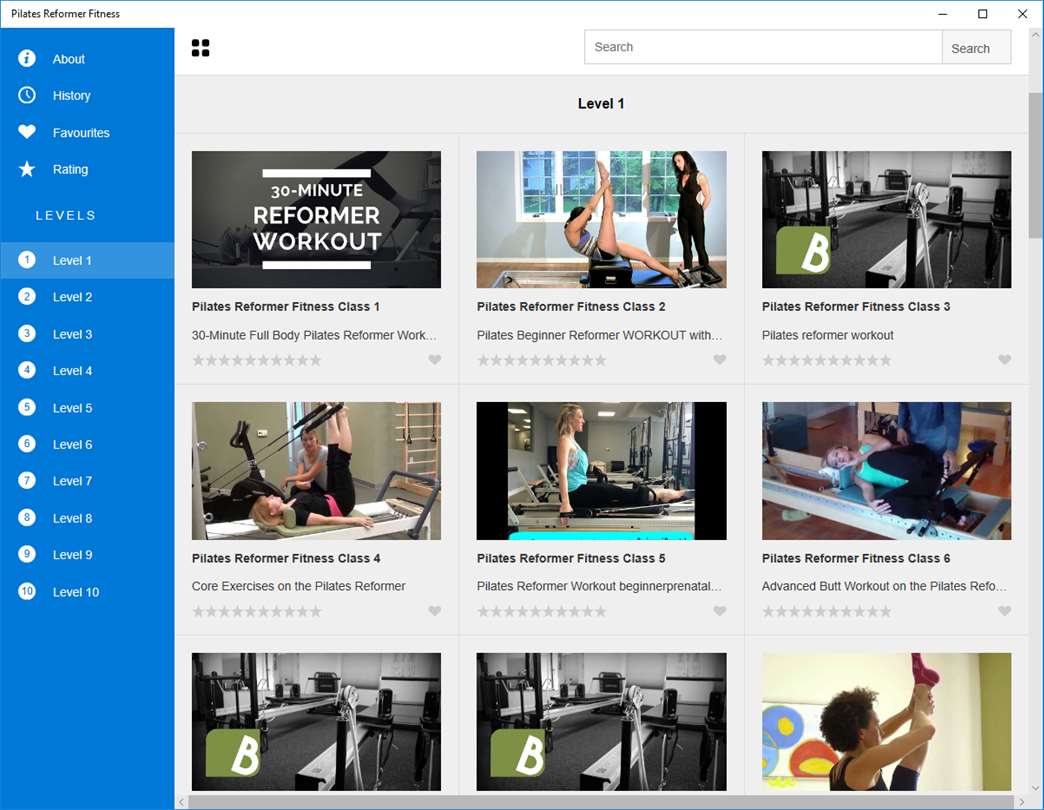Toggle the grid view icon
1044x810 pixels.
(200, 48)
